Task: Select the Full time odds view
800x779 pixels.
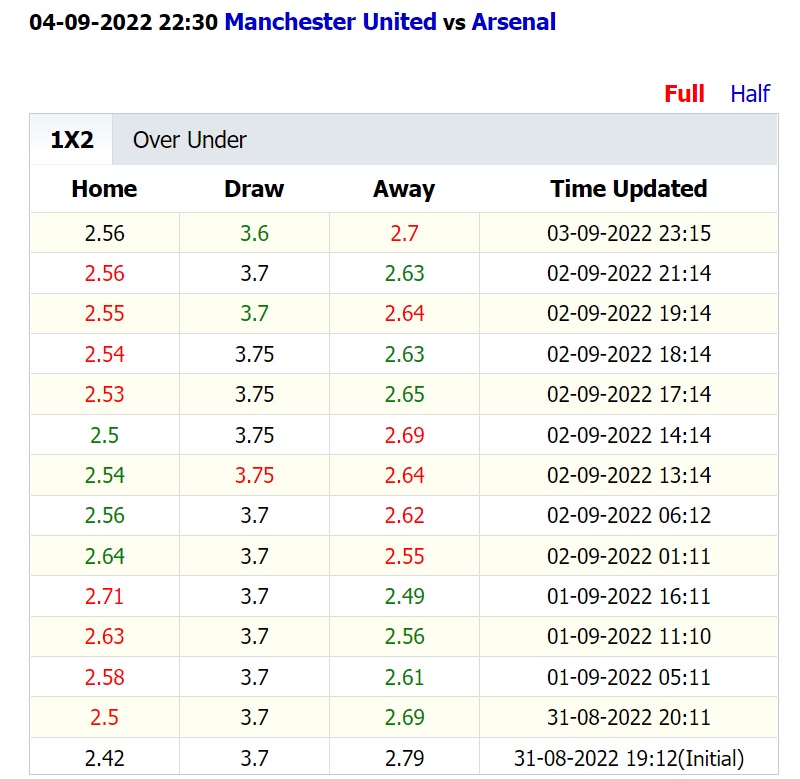Action: [x=684, y=94]
